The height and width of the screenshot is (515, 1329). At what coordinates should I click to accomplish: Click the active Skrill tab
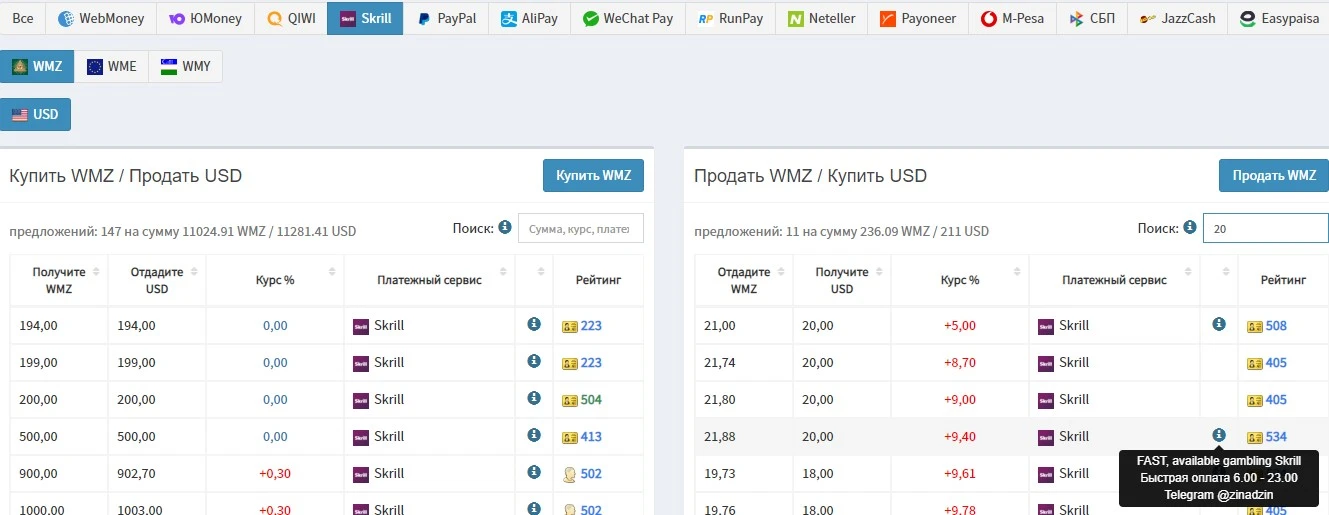click(365, 18)
